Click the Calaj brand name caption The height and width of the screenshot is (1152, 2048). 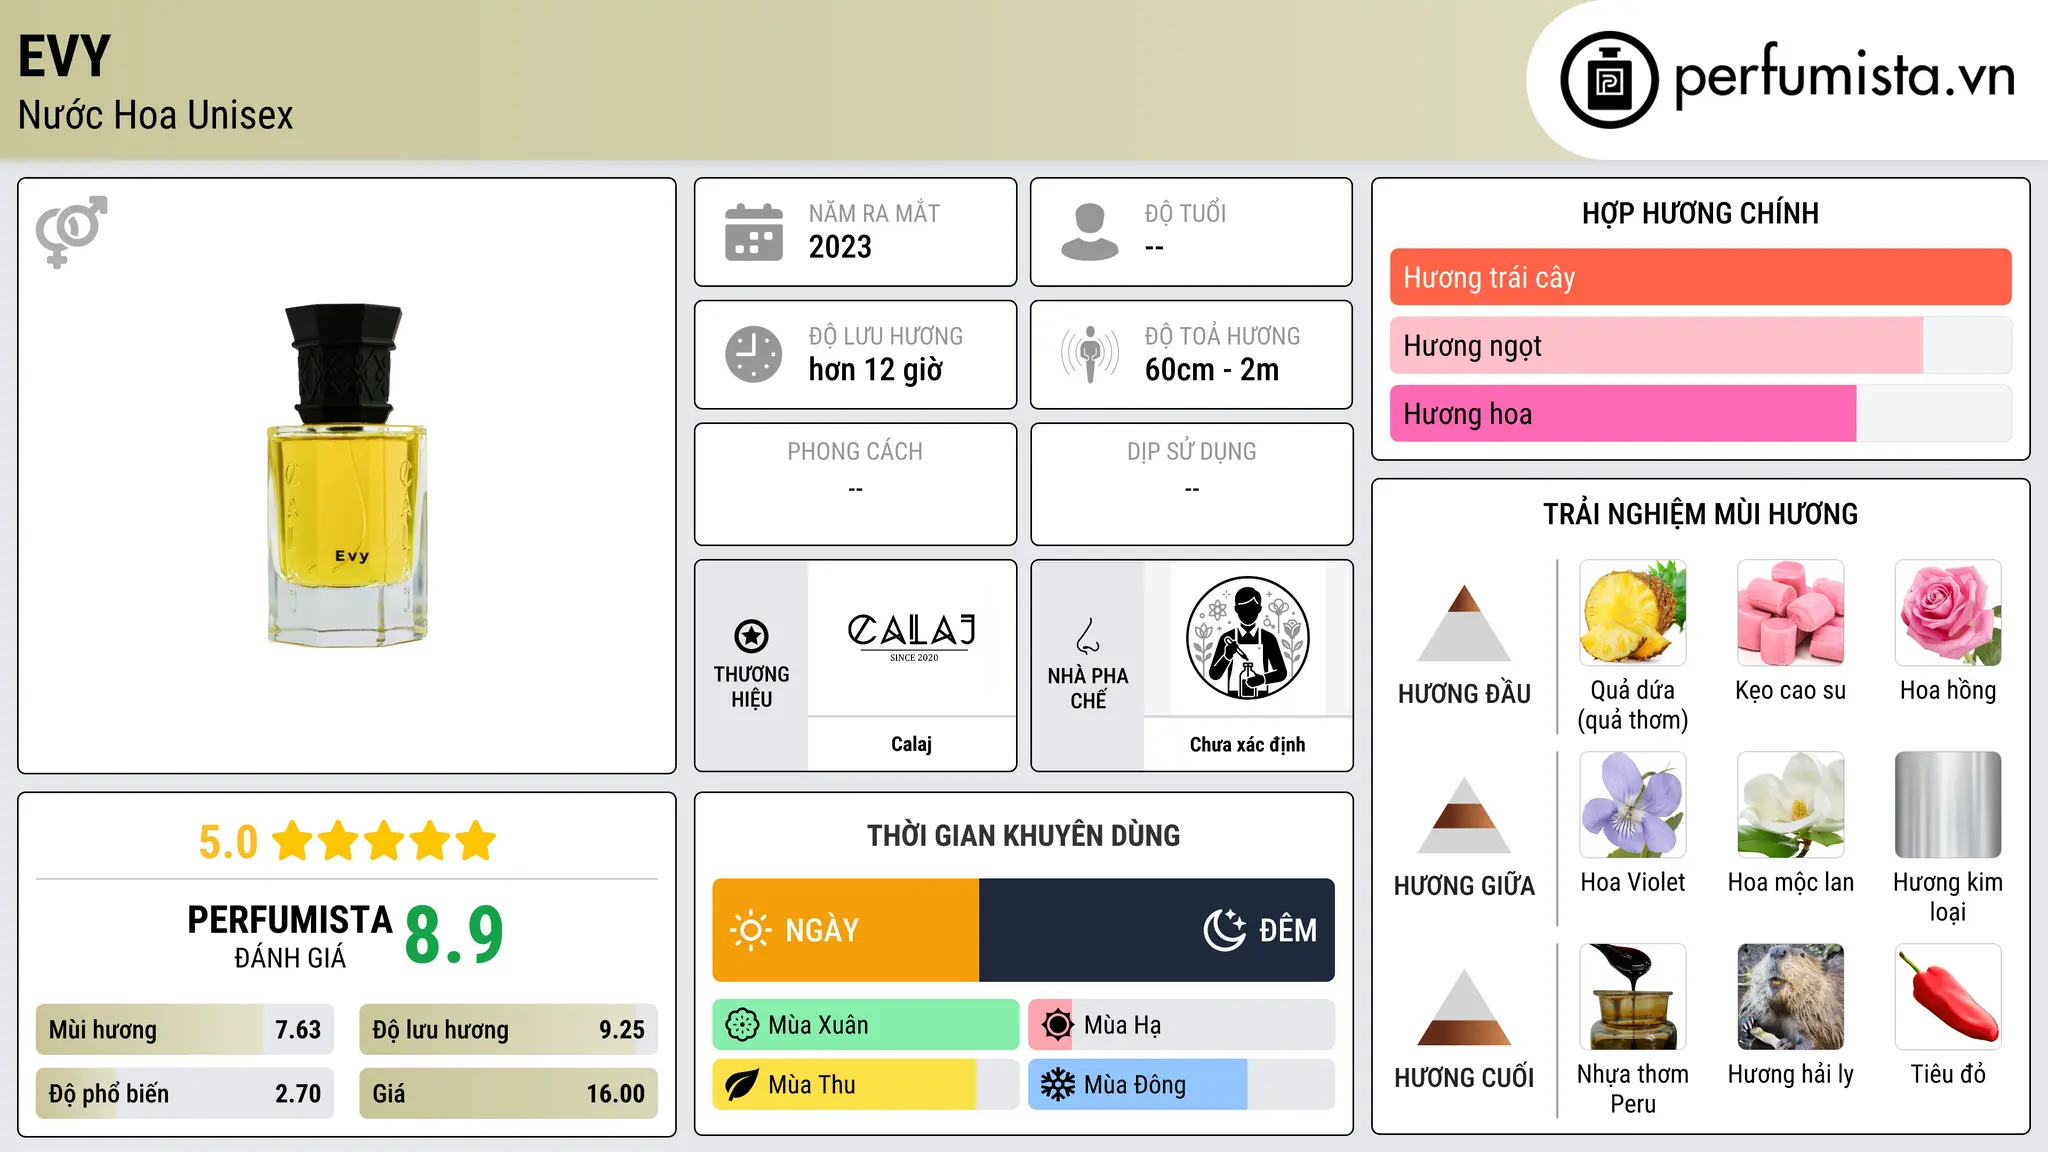(912, 744)
